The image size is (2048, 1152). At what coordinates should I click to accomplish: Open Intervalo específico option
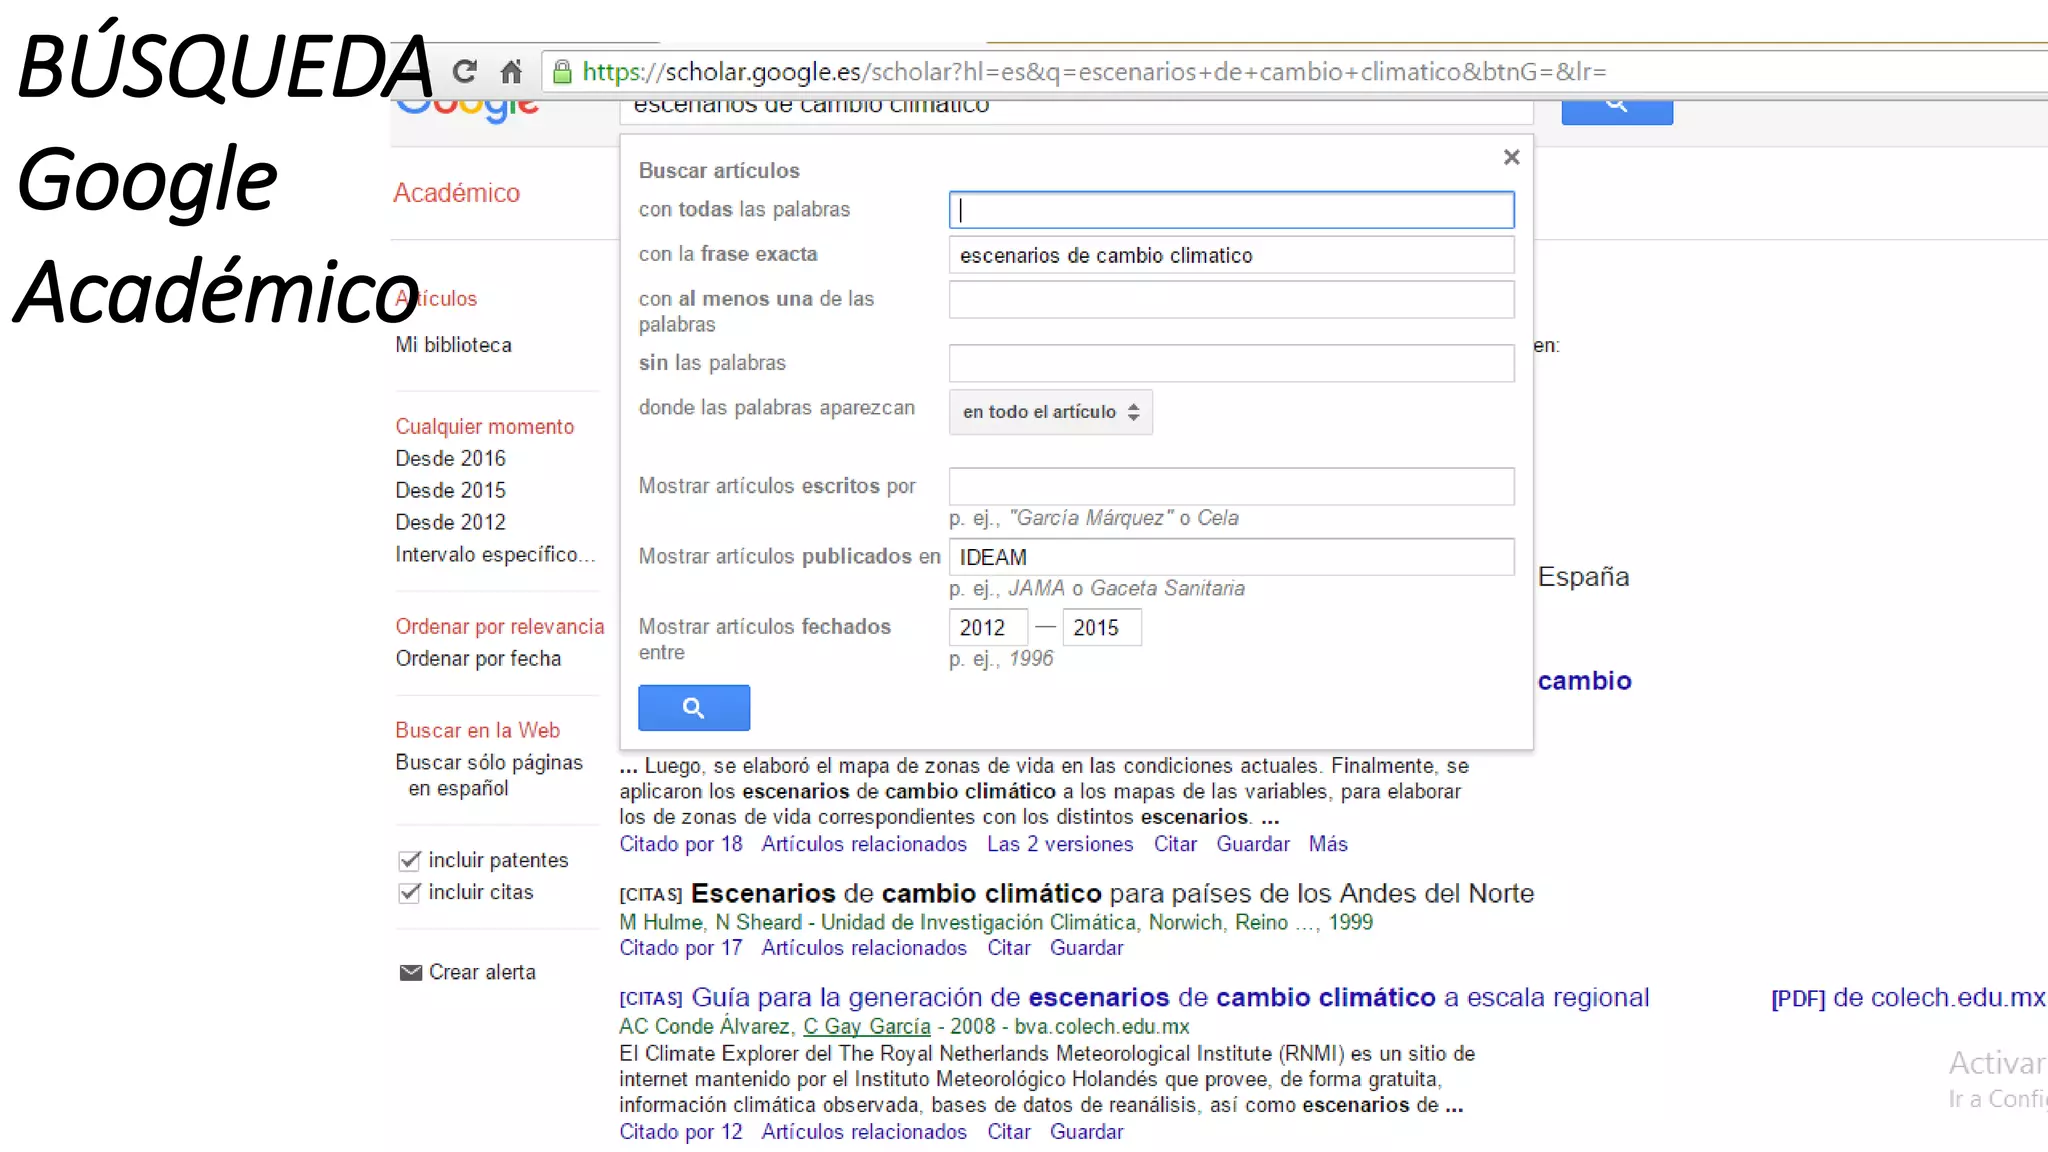[495, 555]
